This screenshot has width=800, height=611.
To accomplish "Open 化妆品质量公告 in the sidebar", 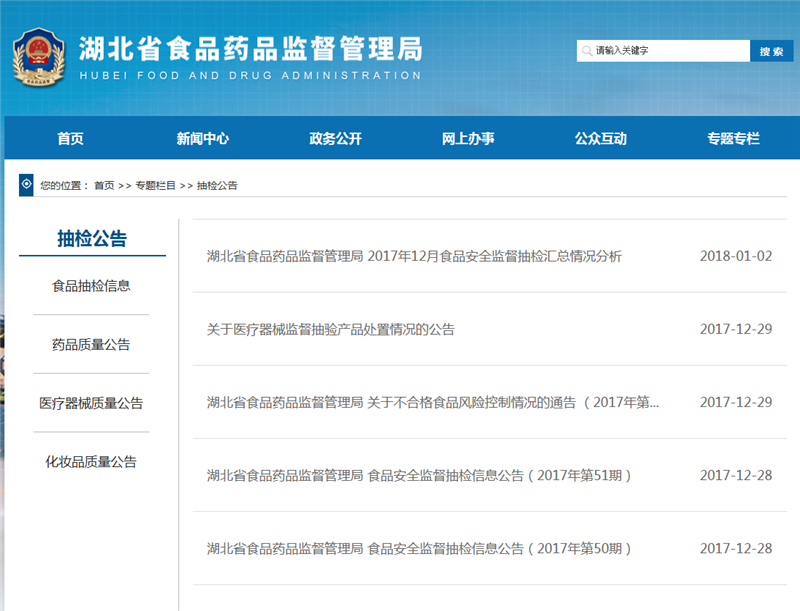I will [91, 461].
